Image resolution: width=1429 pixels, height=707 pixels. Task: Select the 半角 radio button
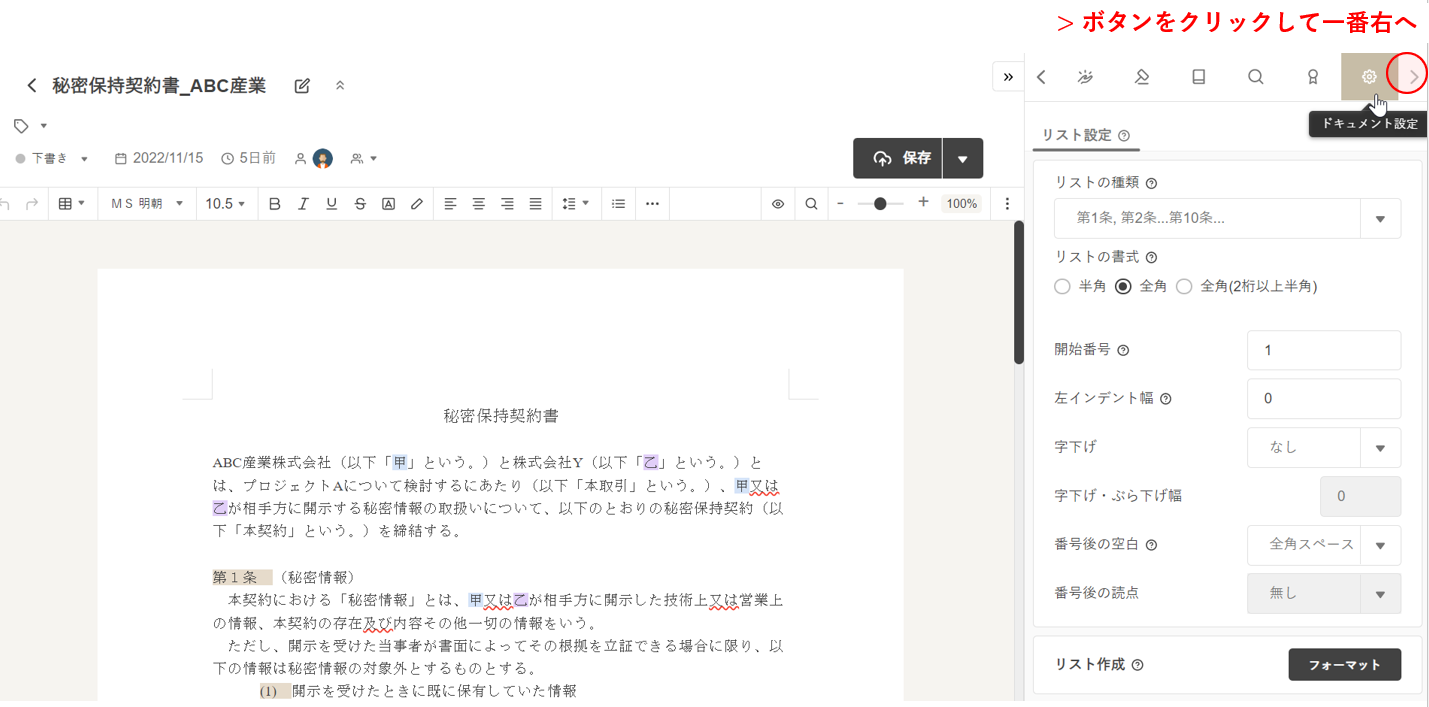tap(1062, 287)
